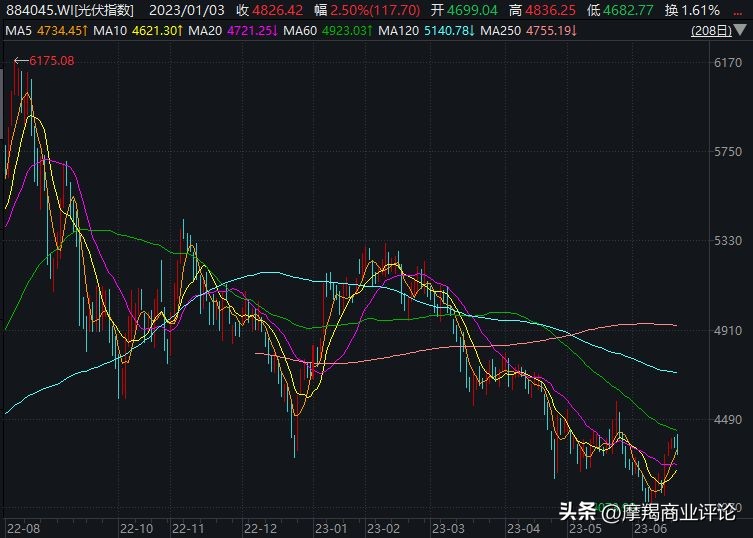
Task: Click the 23-03 date axis label
Action: click(448, 529)
